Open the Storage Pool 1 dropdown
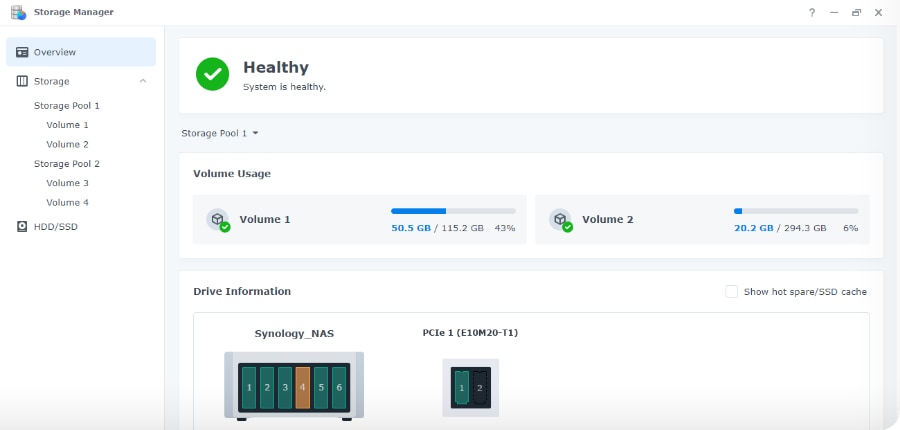The height and width of the screenshot is (430, 900). tap(220, 133)
